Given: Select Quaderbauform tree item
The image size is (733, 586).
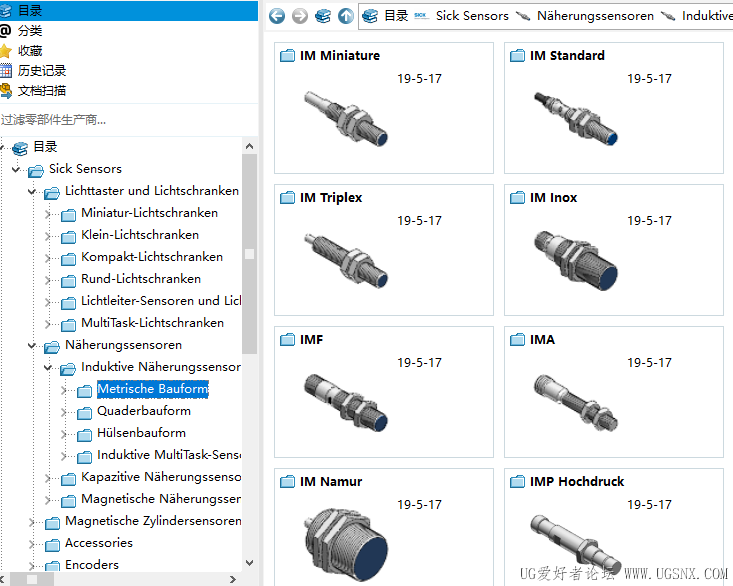Looking at the screenshot, I should tap(144, 411).
